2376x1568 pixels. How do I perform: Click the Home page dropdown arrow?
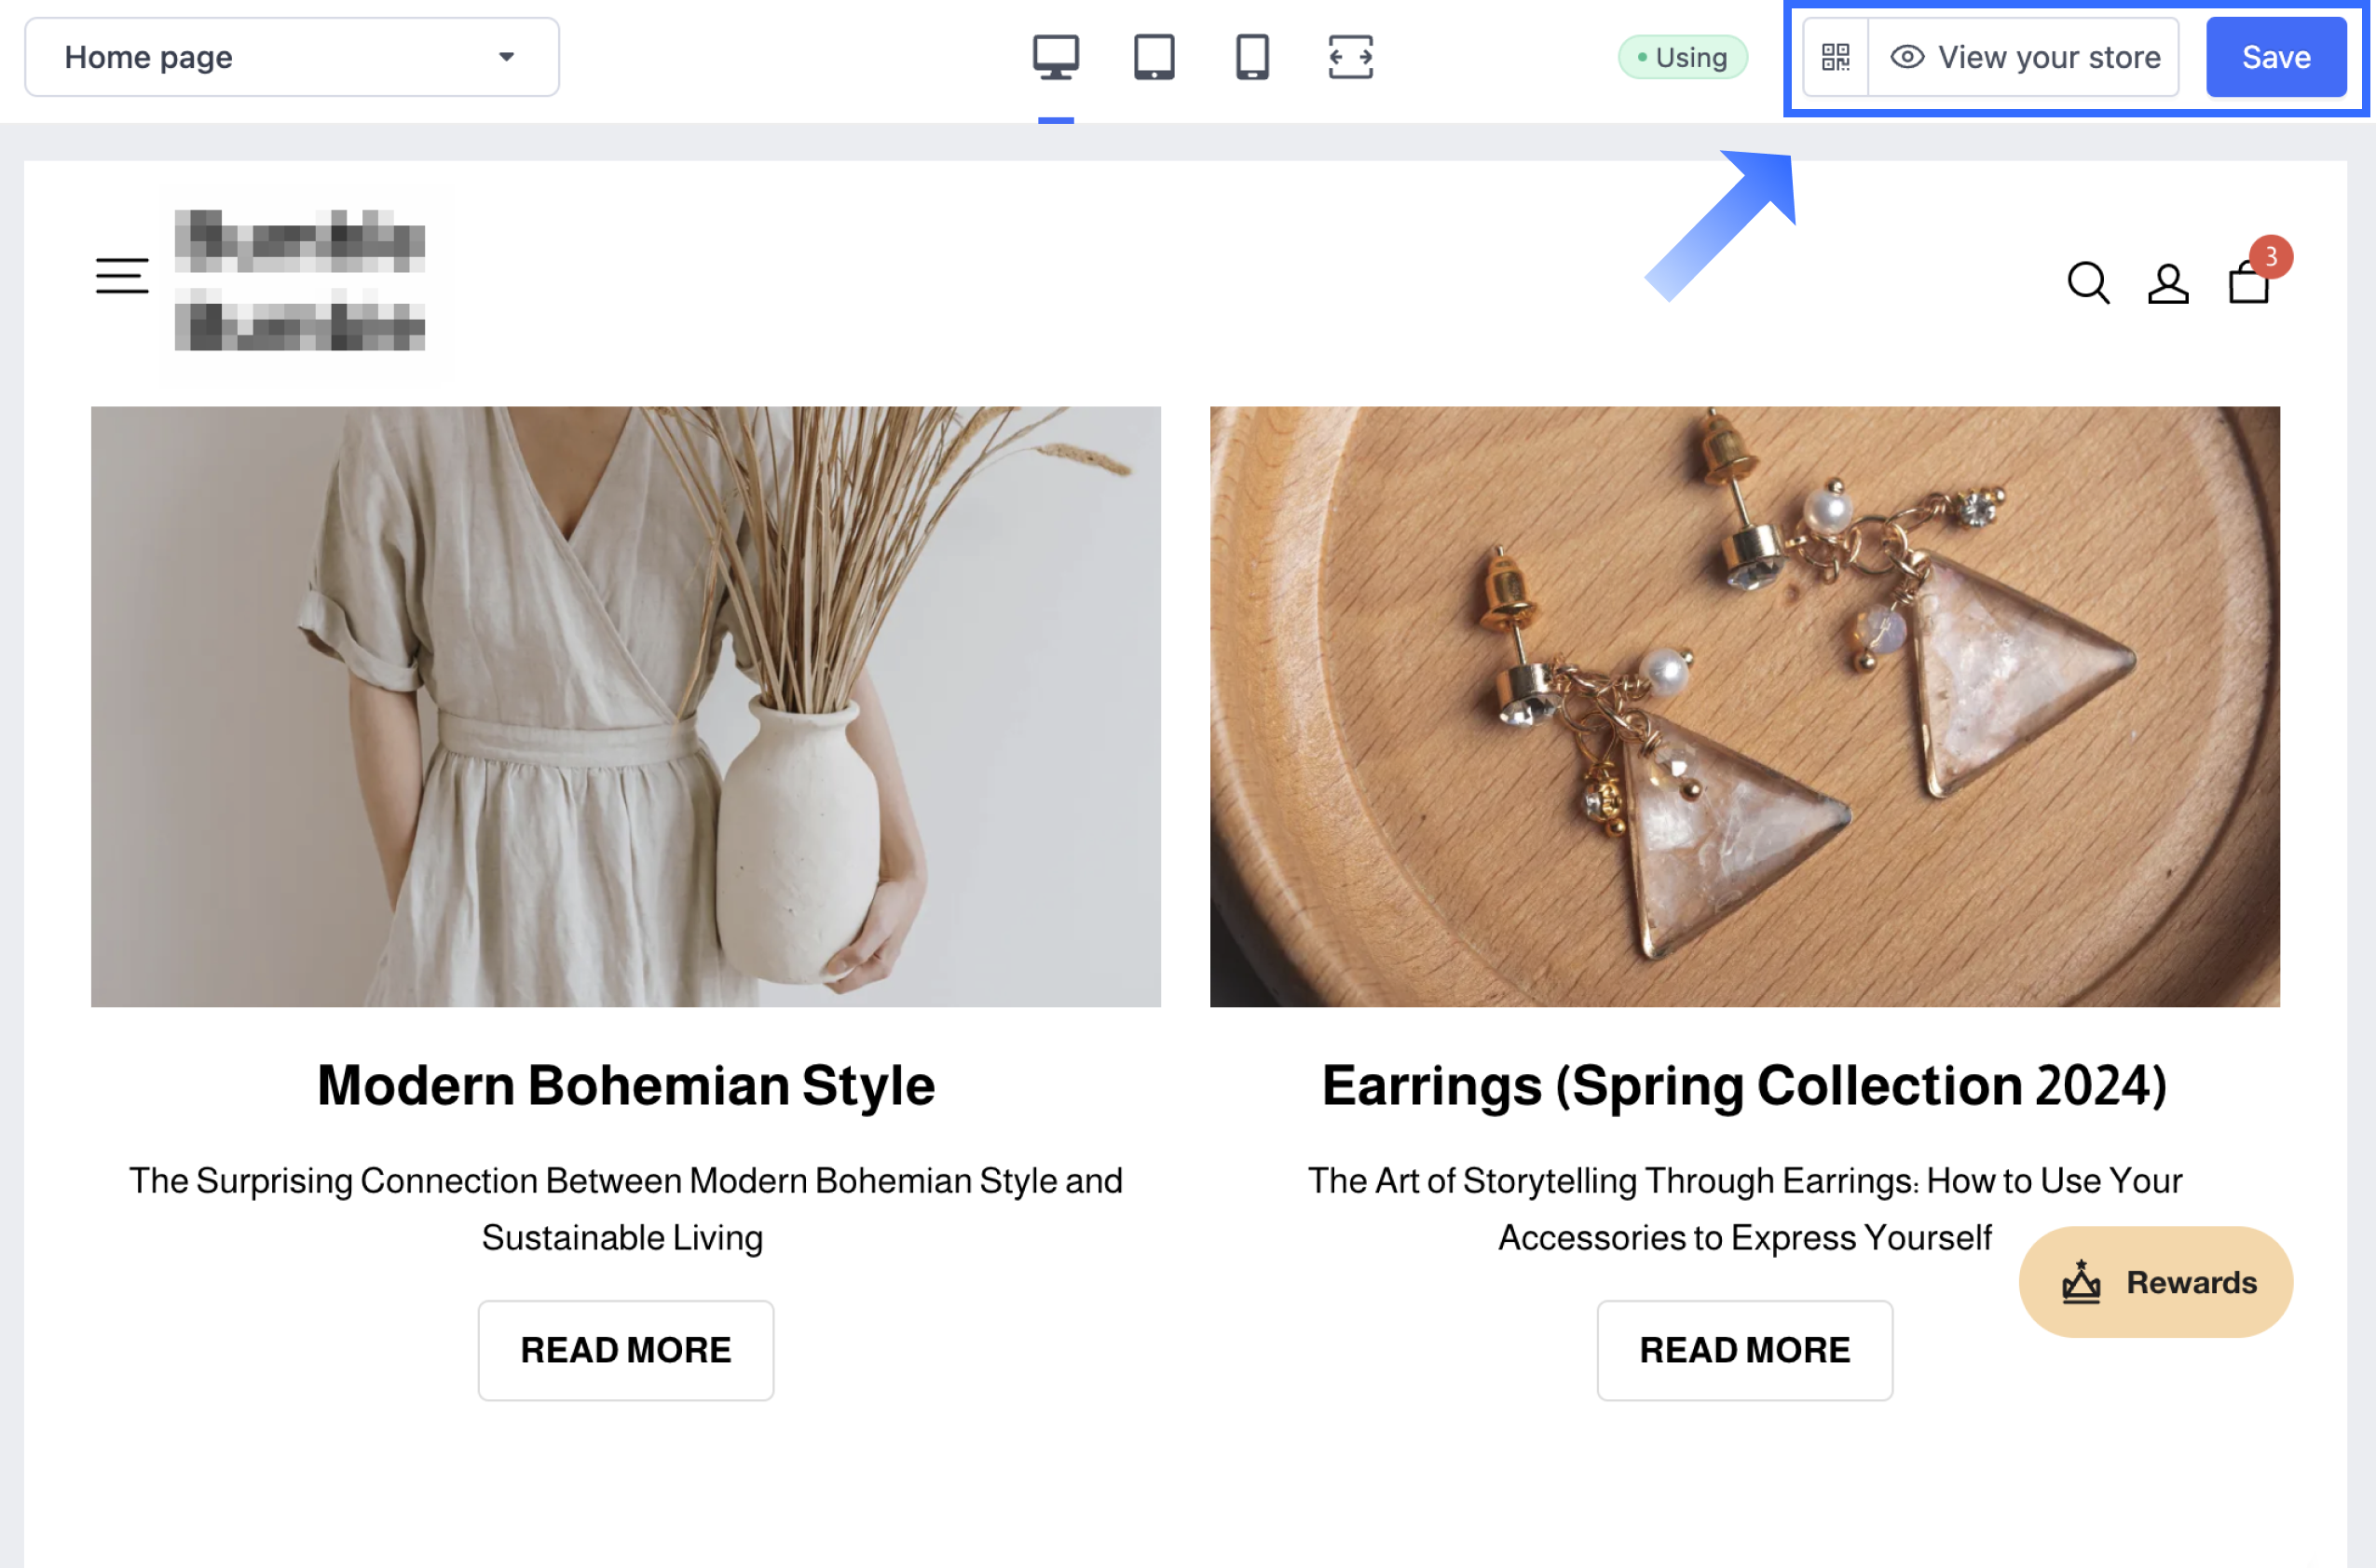[x=507, y=57]
